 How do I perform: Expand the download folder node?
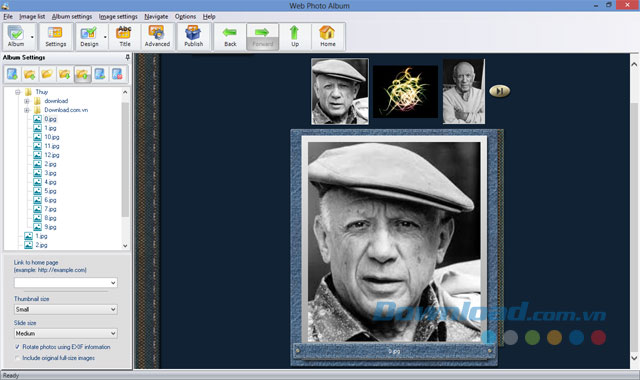tap(27, 101)
